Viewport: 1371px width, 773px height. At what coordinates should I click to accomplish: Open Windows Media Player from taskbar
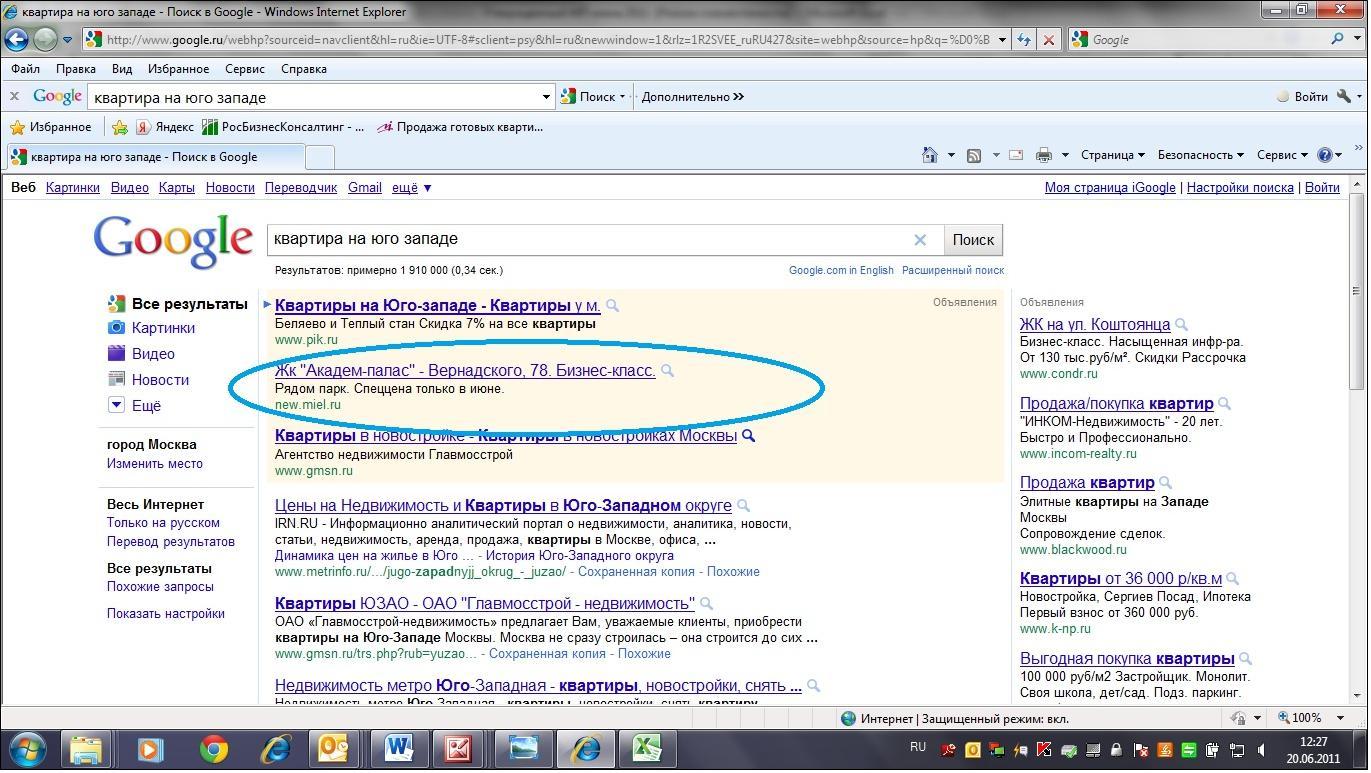click(150, 749)
